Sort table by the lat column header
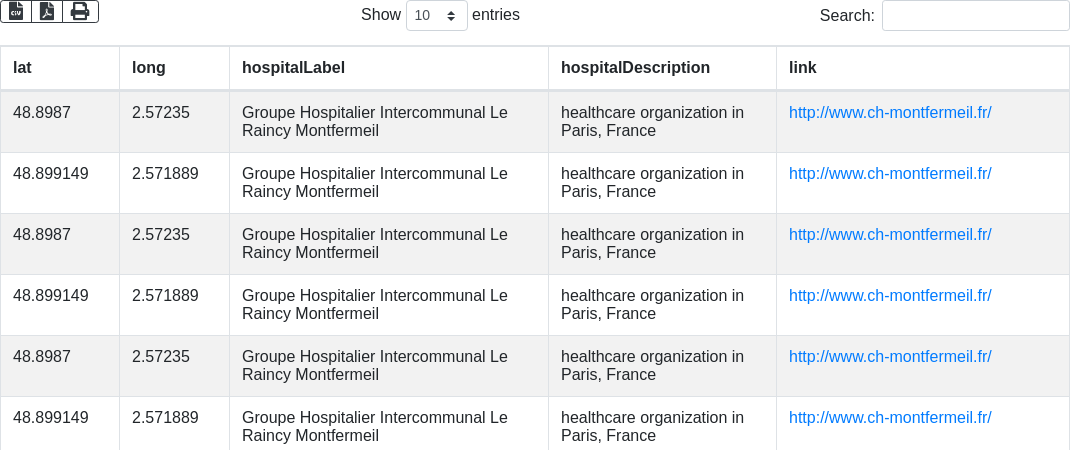The height and width of the screenshot is (450, 1070). (x=22, y=68)
